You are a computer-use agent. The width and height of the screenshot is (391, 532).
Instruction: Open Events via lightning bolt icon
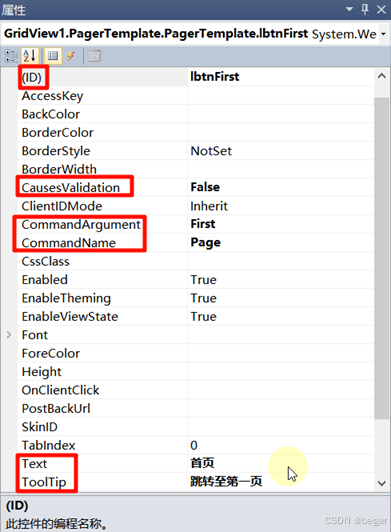click(x=71, y=56)
